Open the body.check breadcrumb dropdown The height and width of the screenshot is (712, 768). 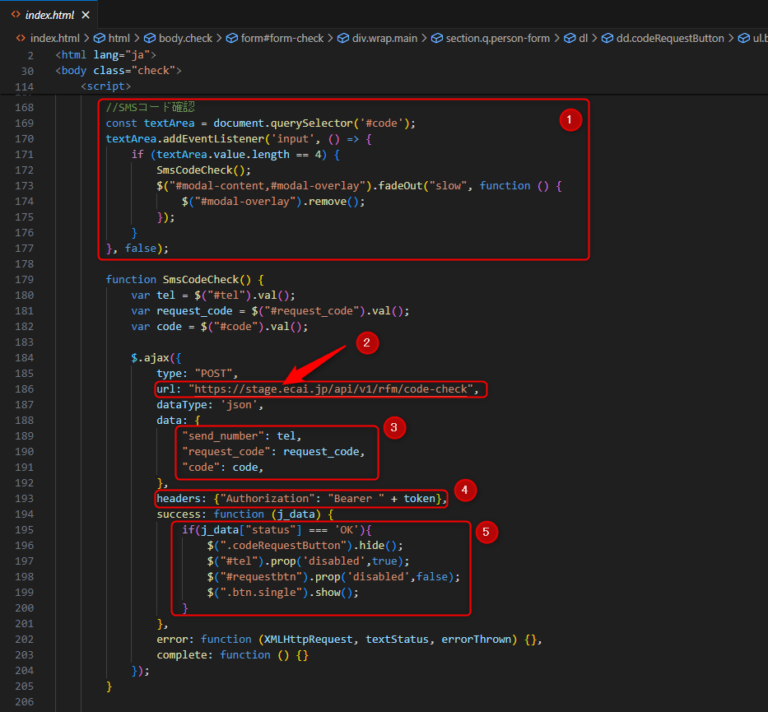point(185,38)
